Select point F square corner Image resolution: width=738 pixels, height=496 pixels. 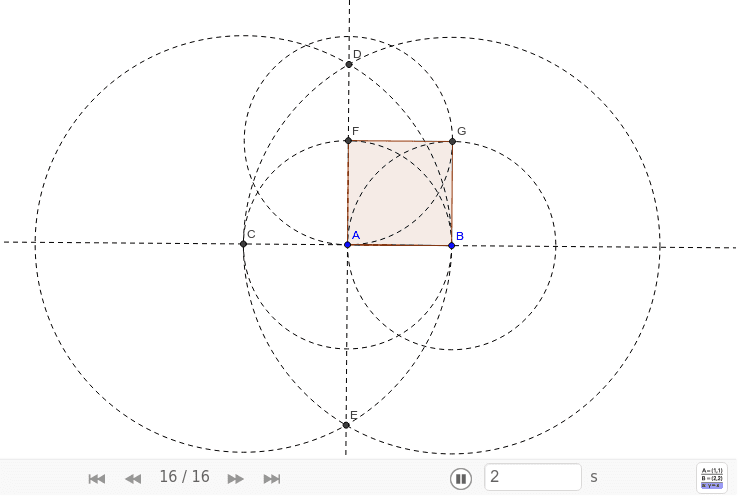click(348, 140)
